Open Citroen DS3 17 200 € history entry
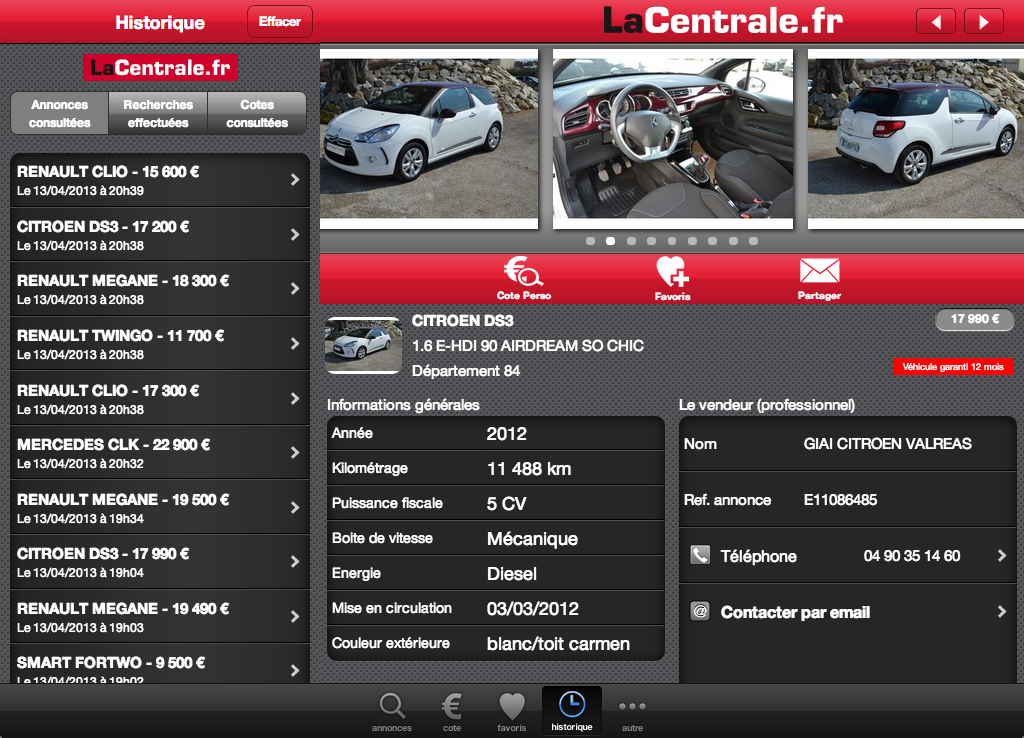 pyautogui.click(x=160, y=235)
